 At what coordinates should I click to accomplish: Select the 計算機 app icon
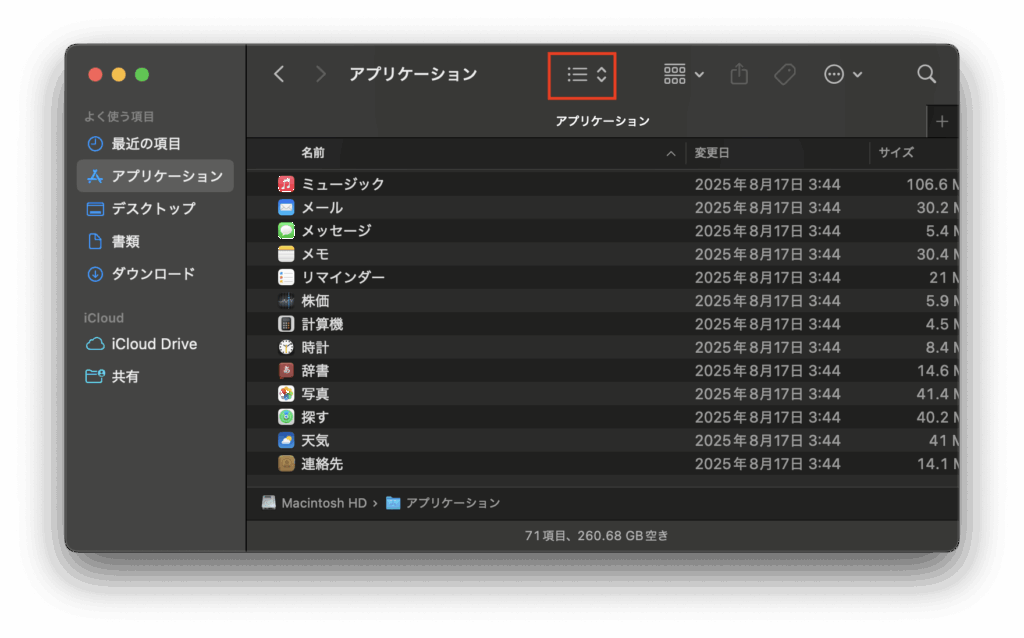tap(286, 324)
